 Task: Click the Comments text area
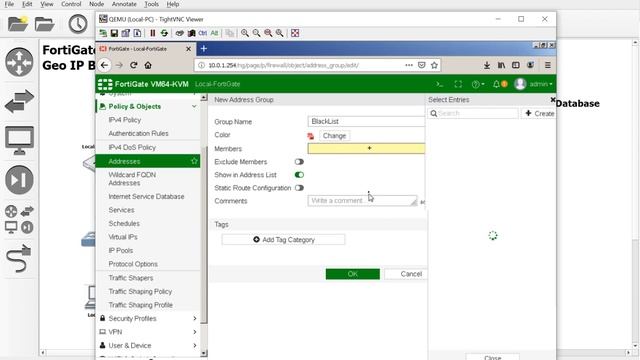362,200
